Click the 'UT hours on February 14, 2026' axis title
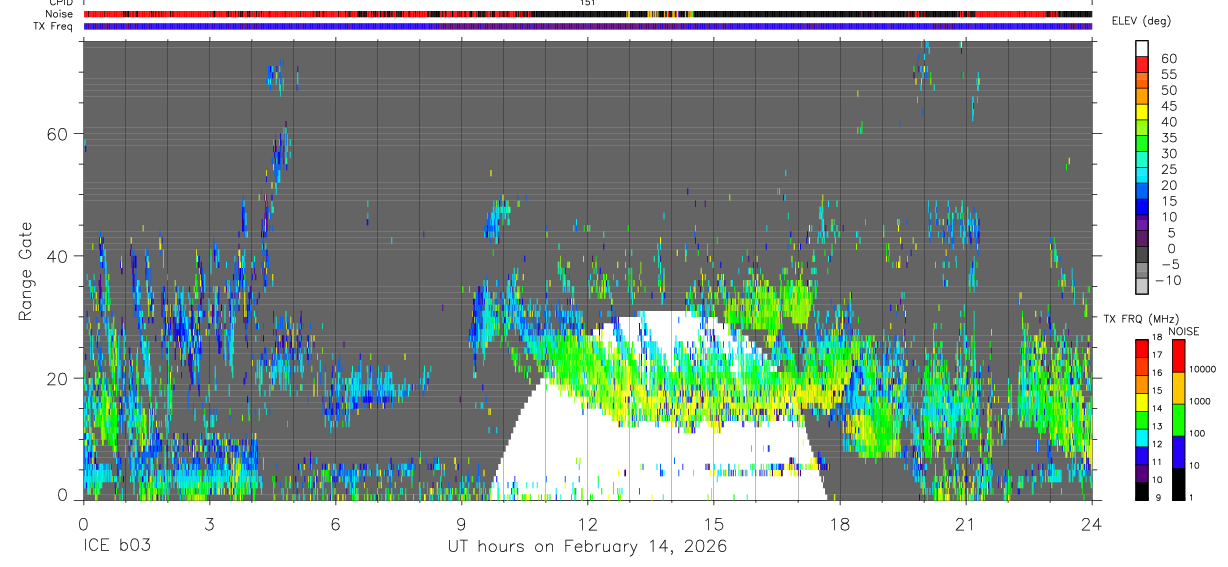1228x567 pixels. (x=588, y=546)
